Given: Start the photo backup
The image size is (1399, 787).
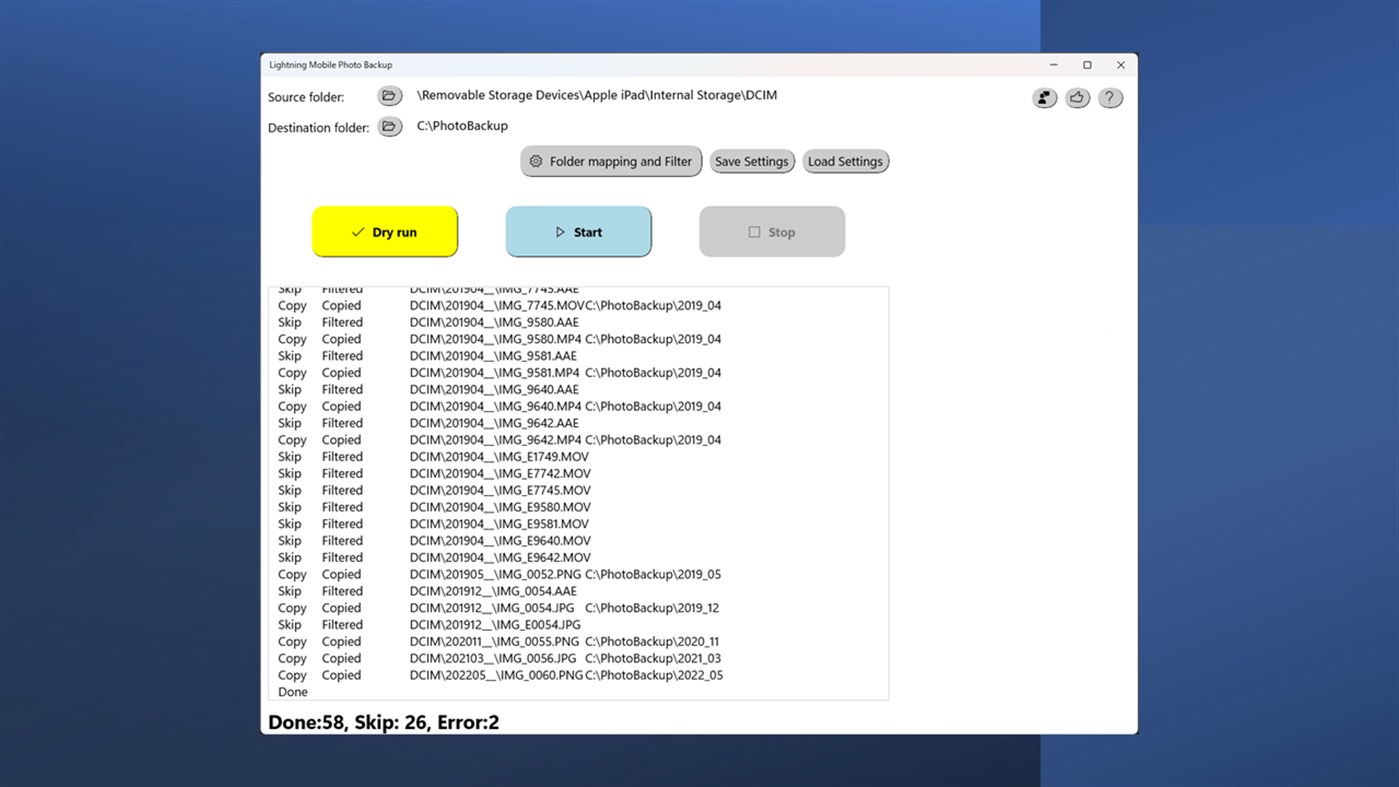Looking at the screenshot, I should click(x=578, y=231).
